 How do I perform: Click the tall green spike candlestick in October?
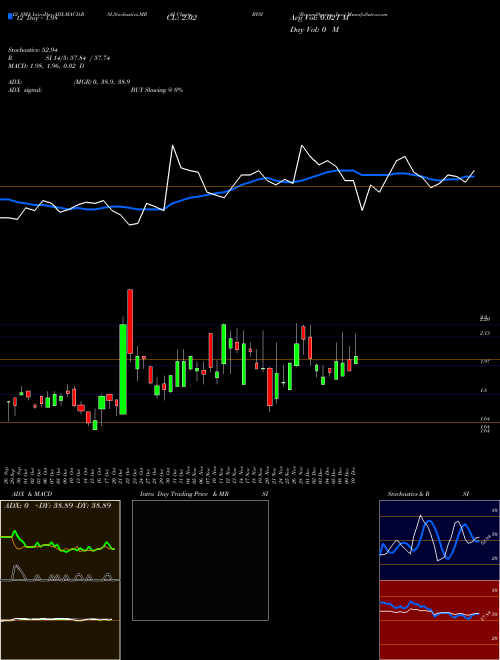point(123,369)
